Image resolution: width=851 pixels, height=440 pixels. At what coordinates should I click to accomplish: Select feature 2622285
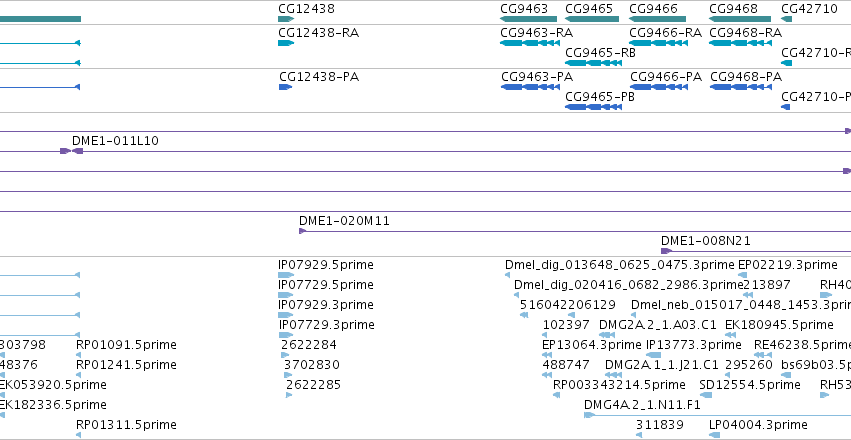point(314,385)
